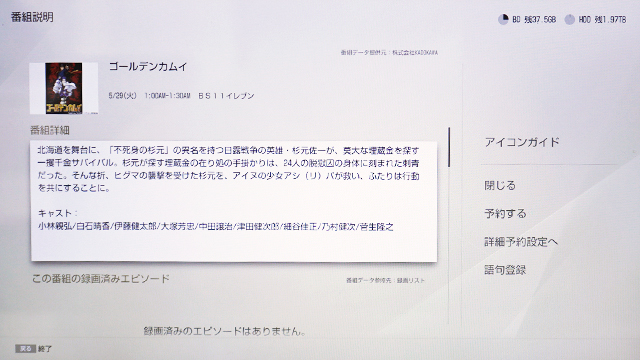640x360 pixels.
Task: Click the cast names line in details
Action: [216, 227]
